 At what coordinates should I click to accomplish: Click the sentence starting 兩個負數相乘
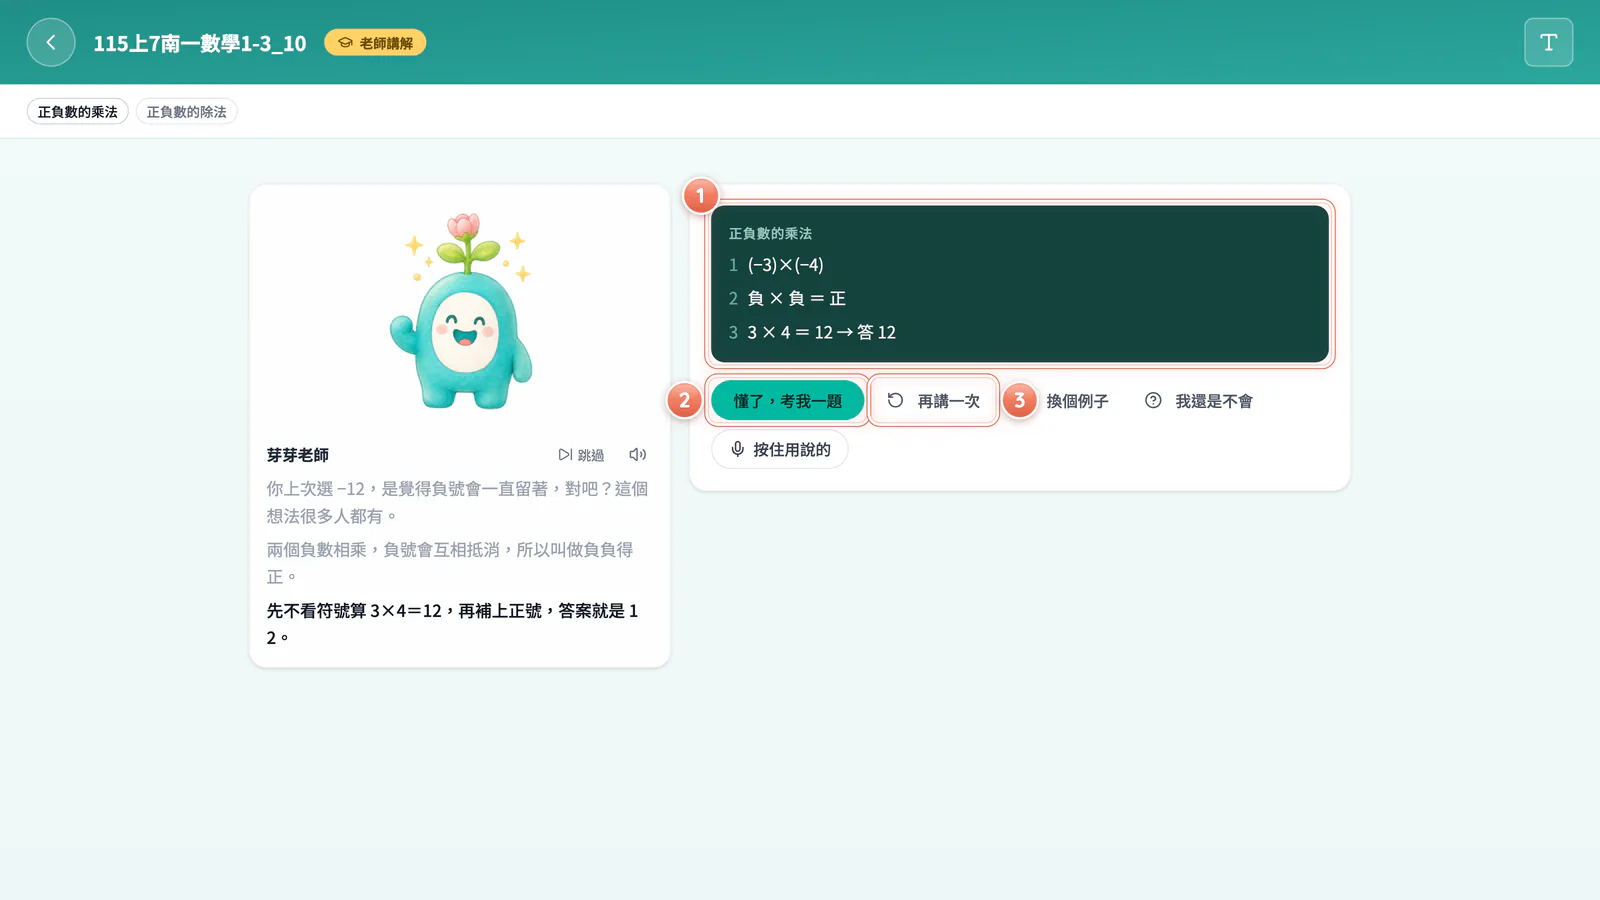(450, 563)
